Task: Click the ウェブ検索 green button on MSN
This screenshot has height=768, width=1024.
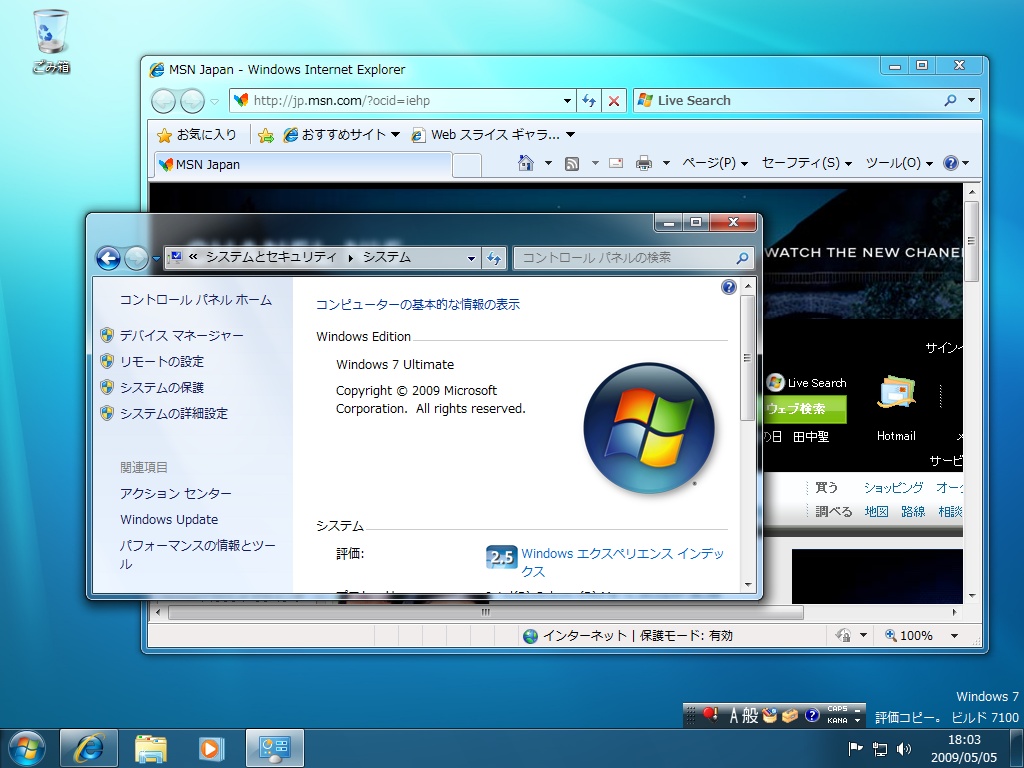Action: tap(805, 409)
